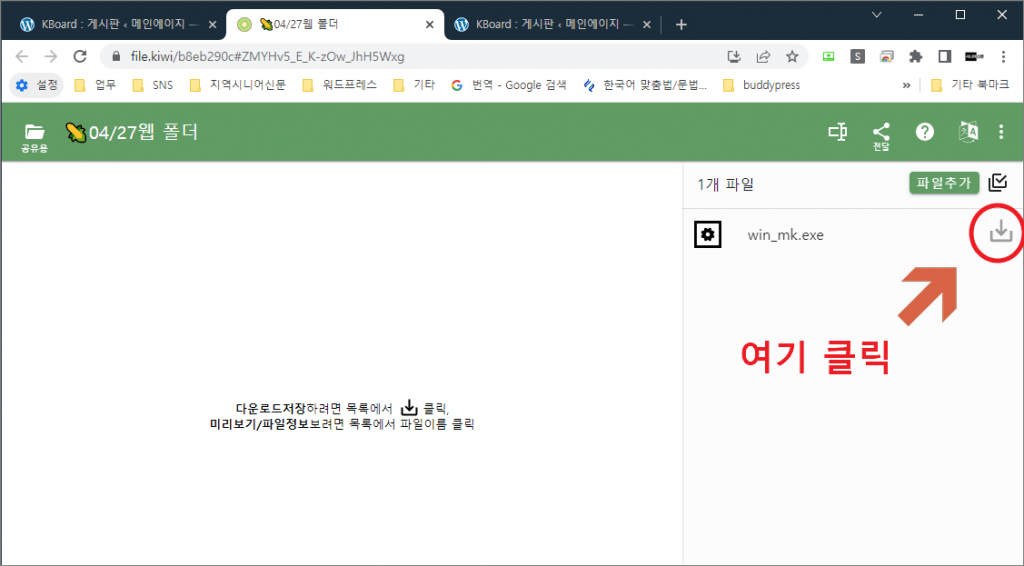Open the Extensions puzzle icon

(916, 57)
